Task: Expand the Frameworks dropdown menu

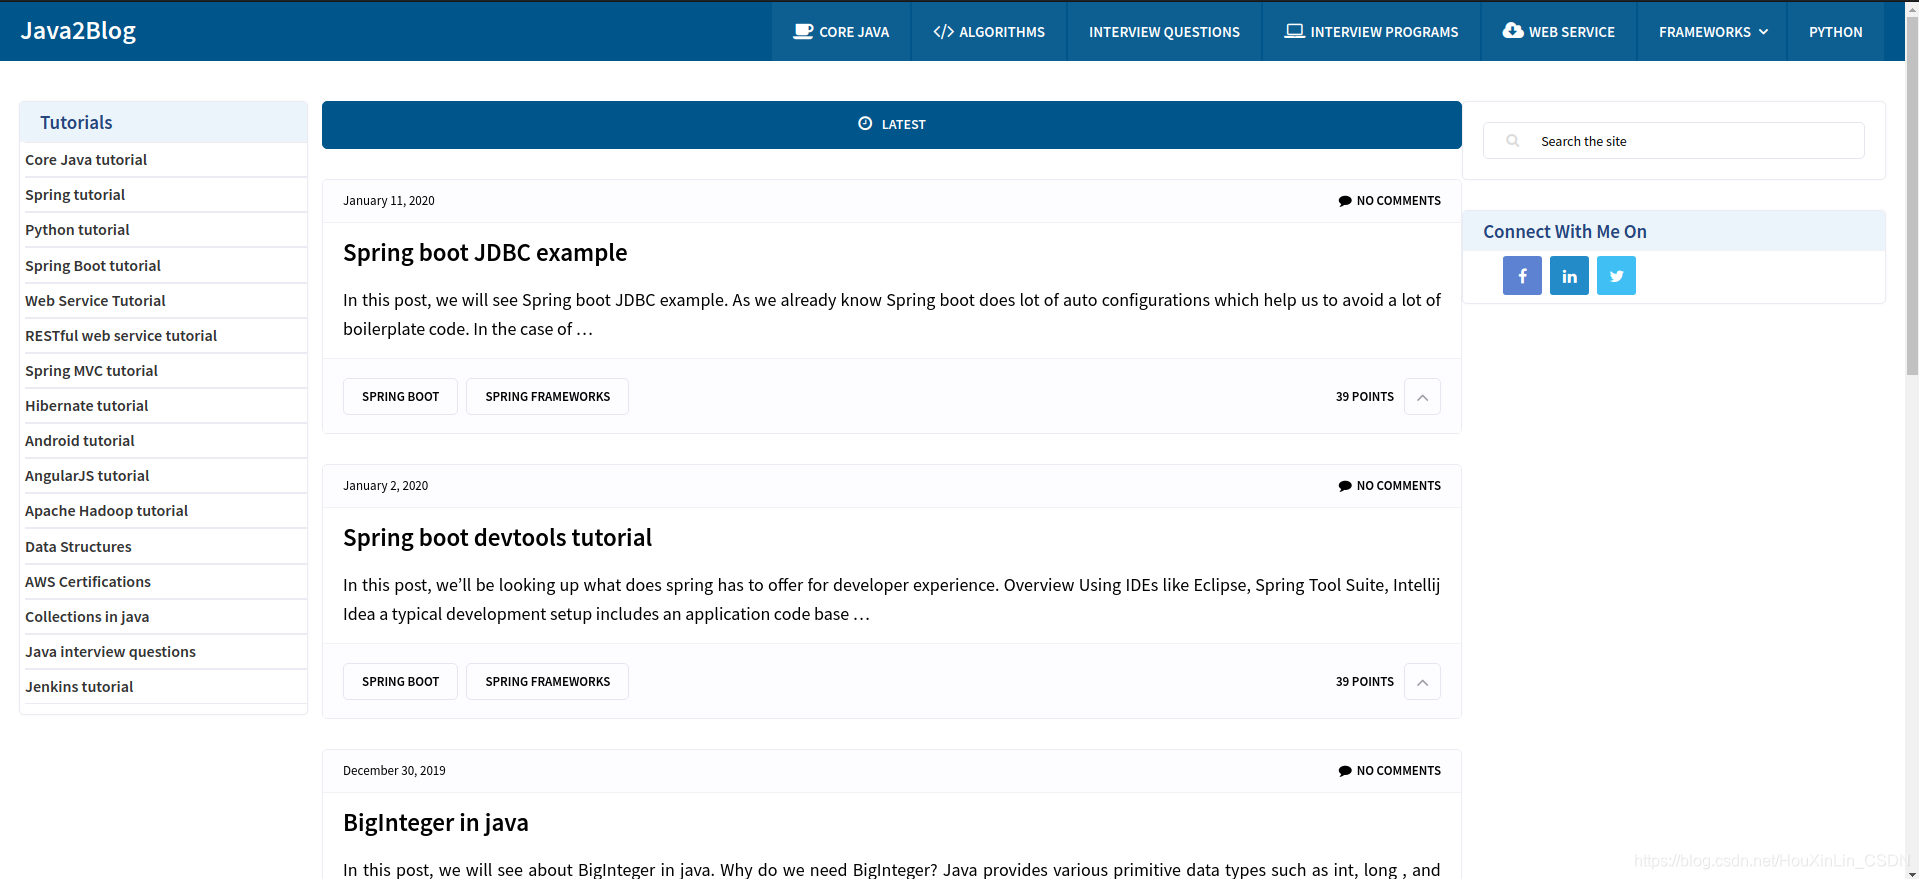Action: coord(1712,32)
